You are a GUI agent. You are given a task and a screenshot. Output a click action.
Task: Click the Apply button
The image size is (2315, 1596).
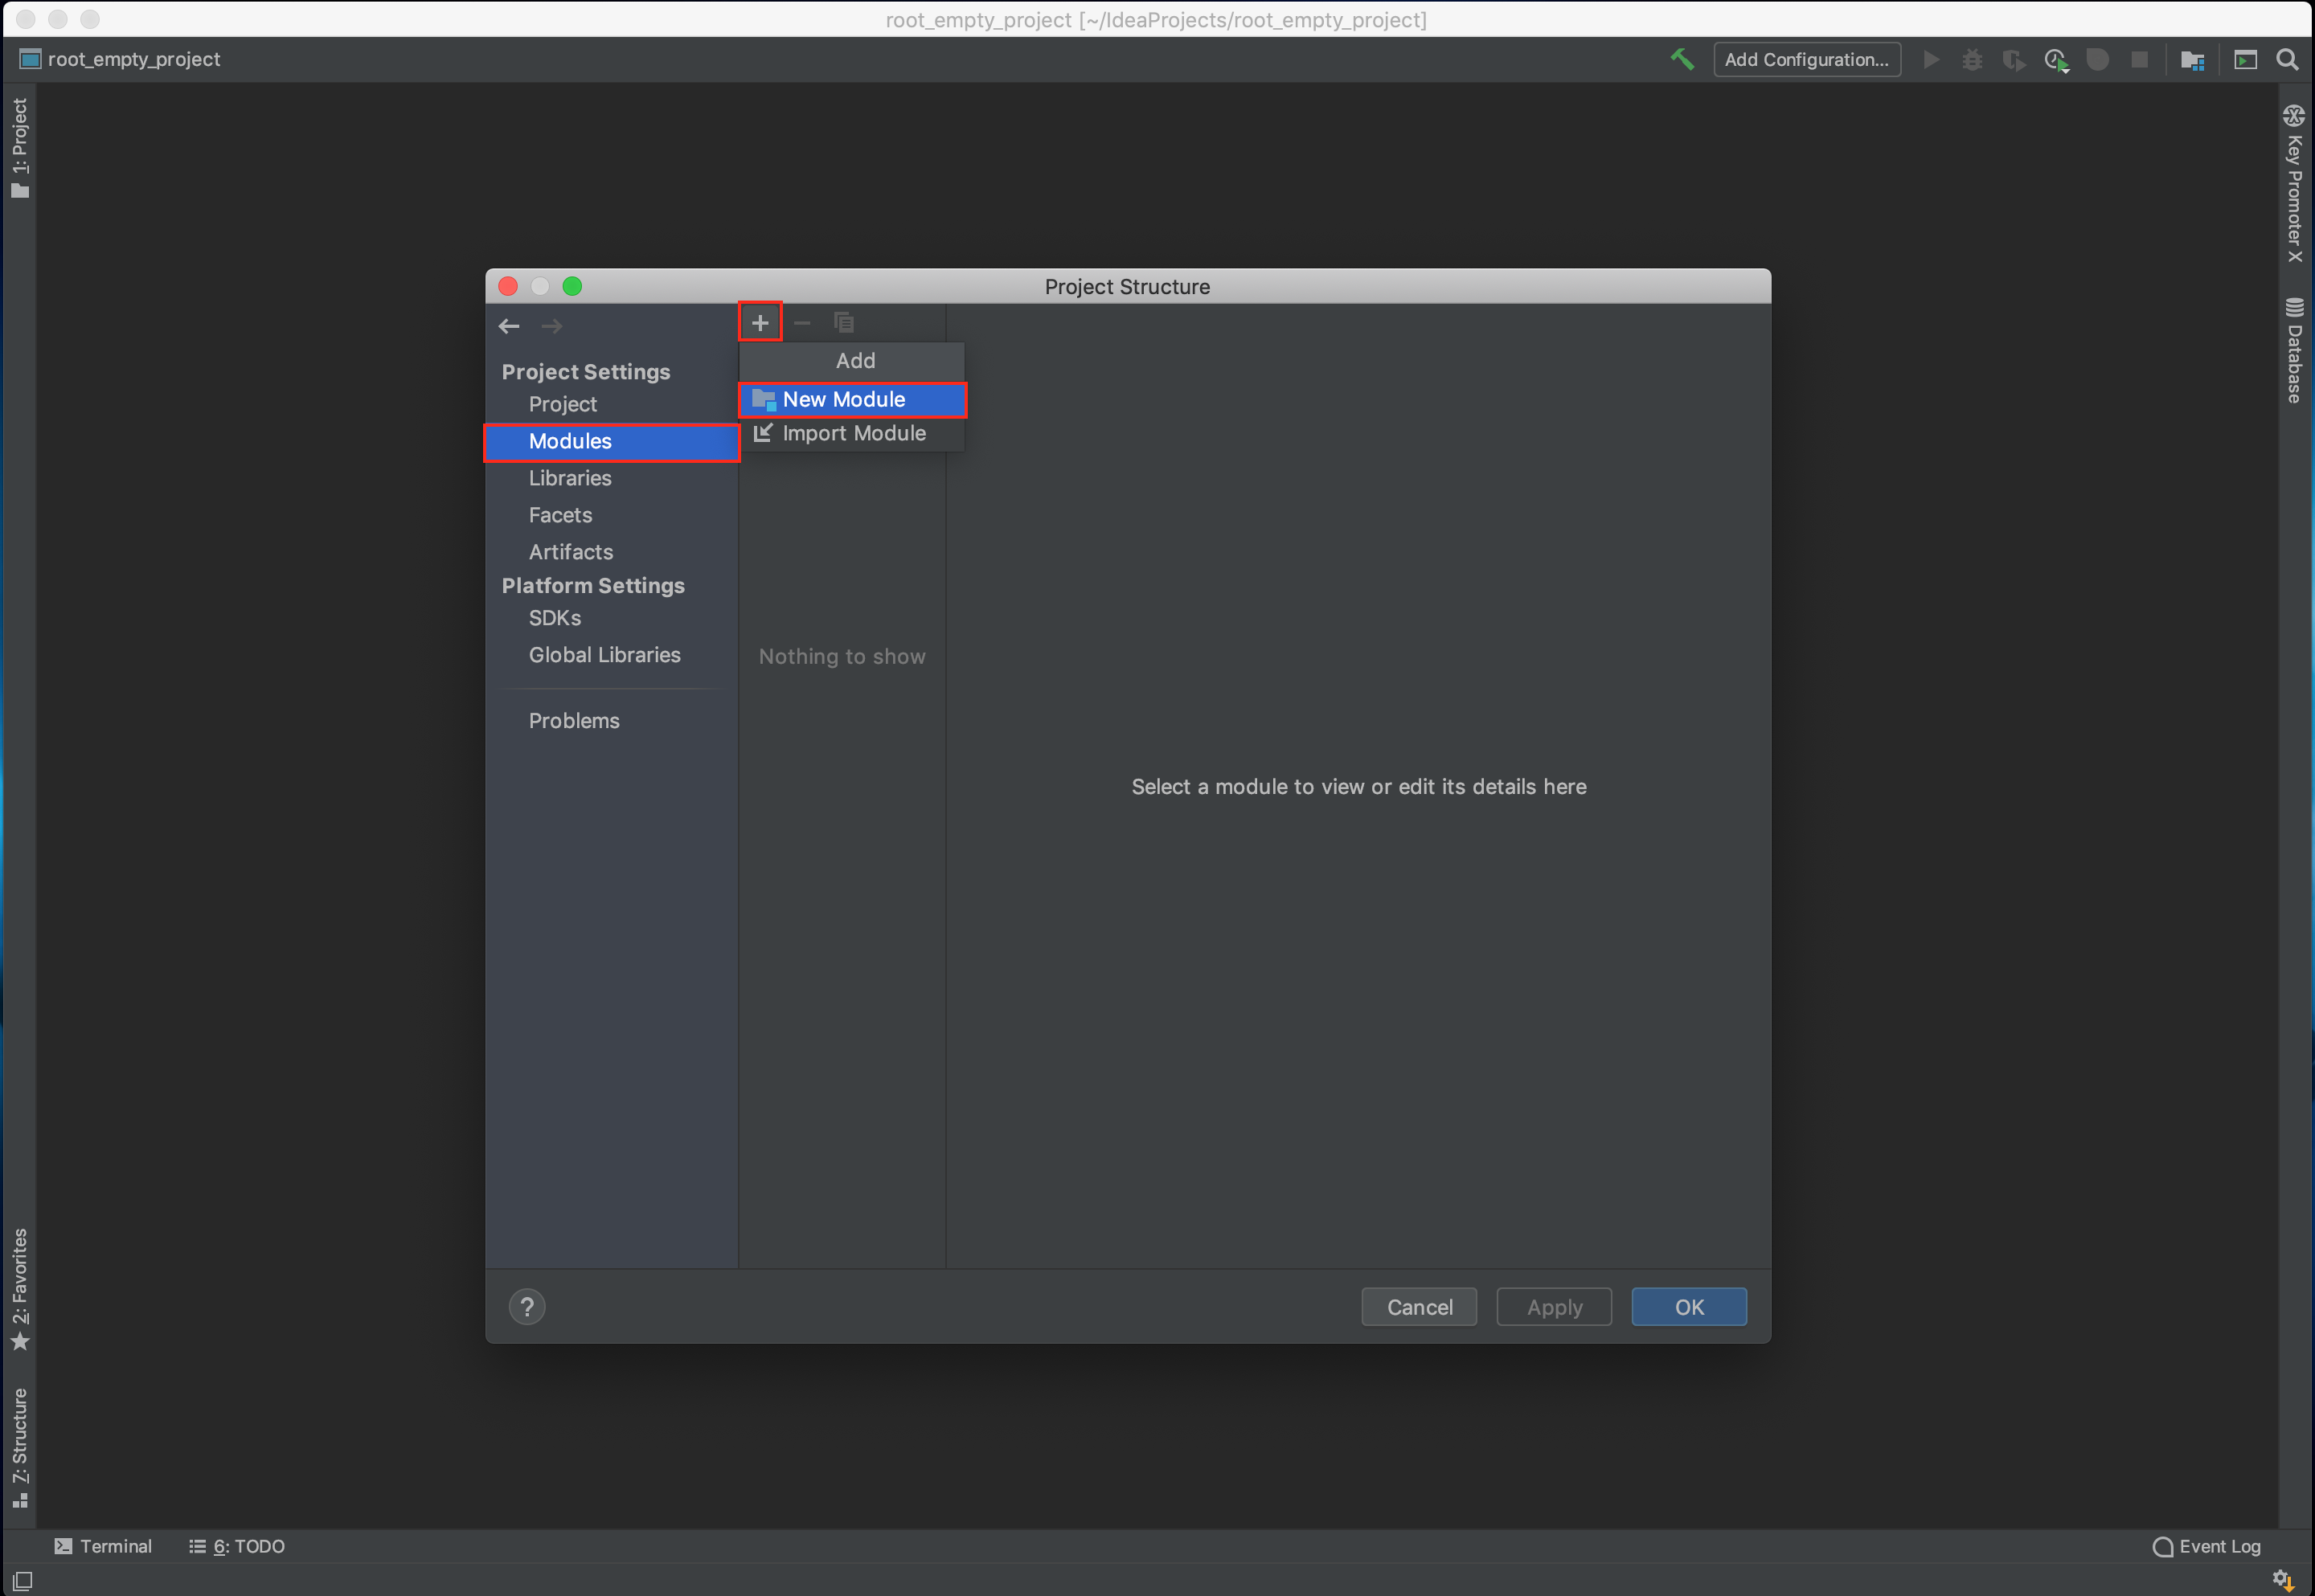[1554, 1306]
